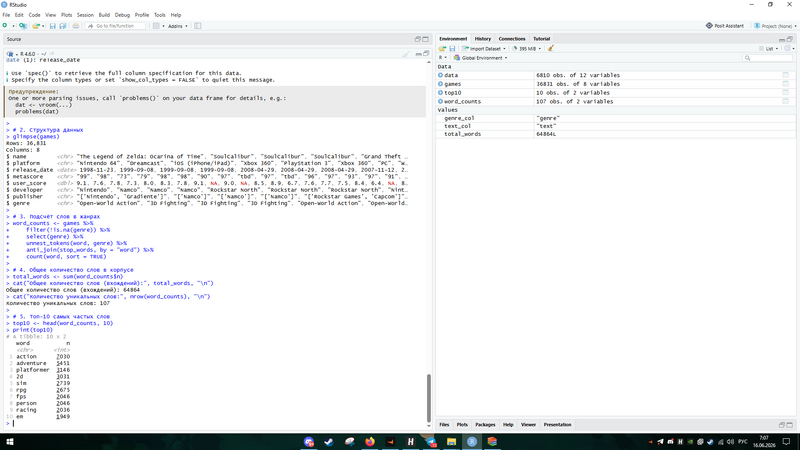Screen dimensions: 800x450
Task: View the word_counts data frame table icon
Action: pos(786,102)
